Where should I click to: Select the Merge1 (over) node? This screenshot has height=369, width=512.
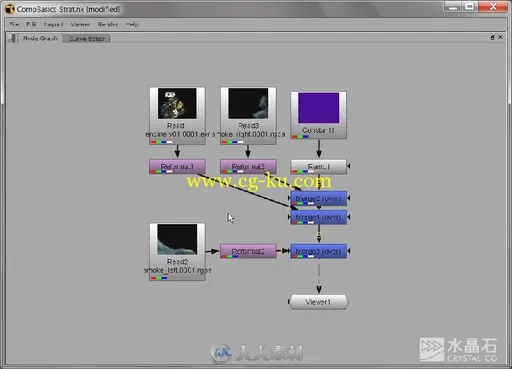(318, 217)
